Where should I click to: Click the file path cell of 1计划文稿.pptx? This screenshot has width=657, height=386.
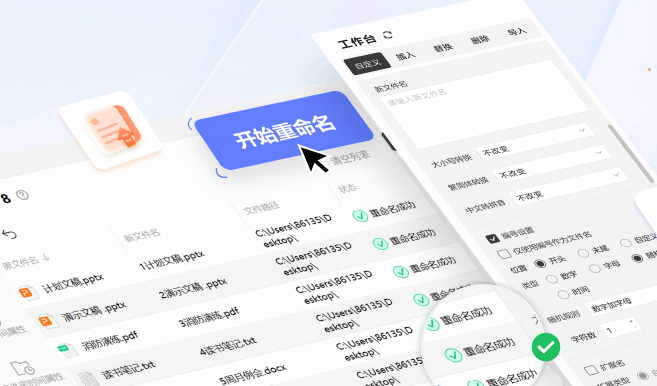[294, 231]
